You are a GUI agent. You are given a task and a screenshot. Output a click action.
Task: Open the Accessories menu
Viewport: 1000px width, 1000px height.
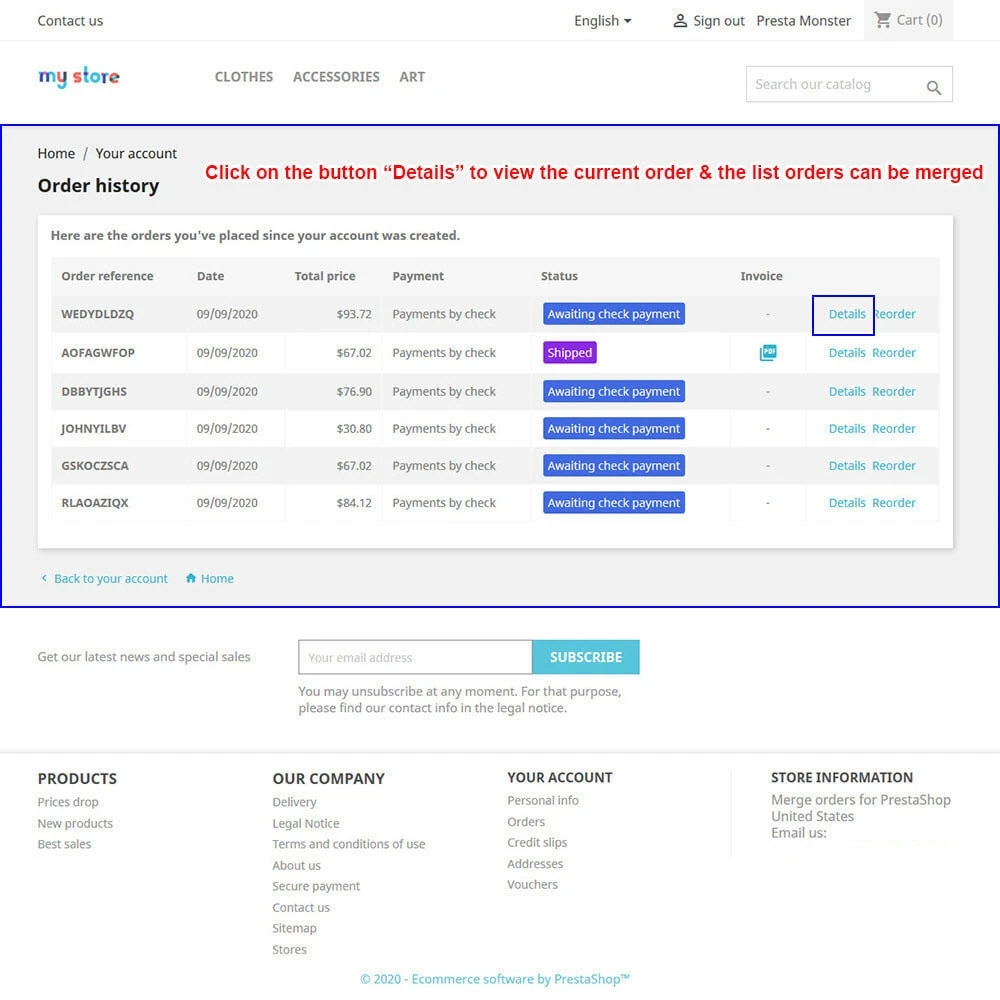pos(336,77)
